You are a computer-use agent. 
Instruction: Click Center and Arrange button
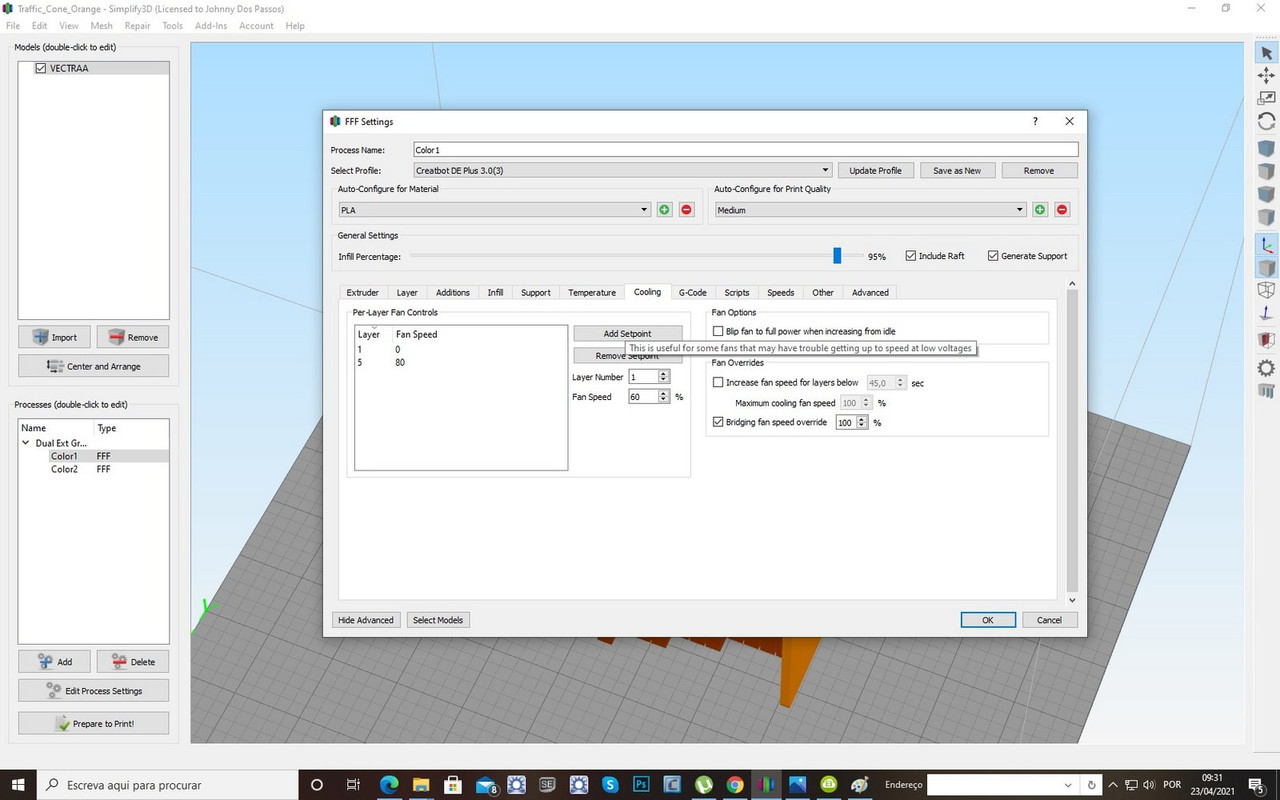coord(93,366)
